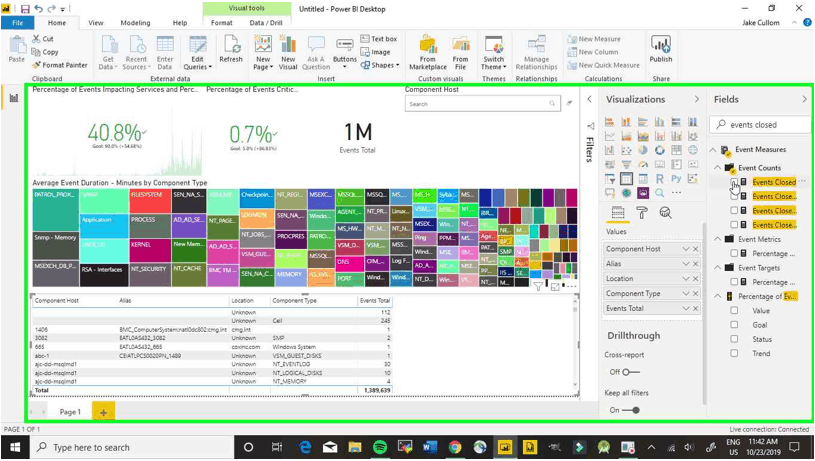
Task: Open the Alias field dropdown chevron
Action: (686, 264)
